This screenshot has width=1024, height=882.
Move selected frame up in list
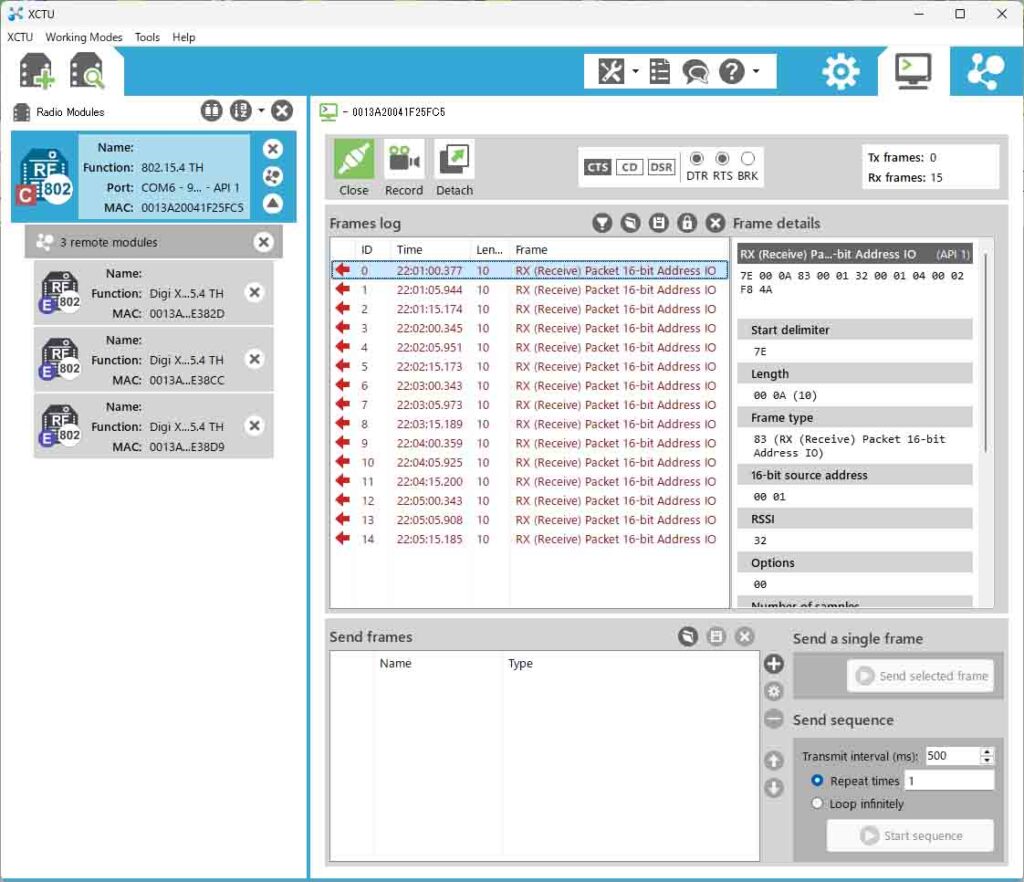tap(774, 761)
